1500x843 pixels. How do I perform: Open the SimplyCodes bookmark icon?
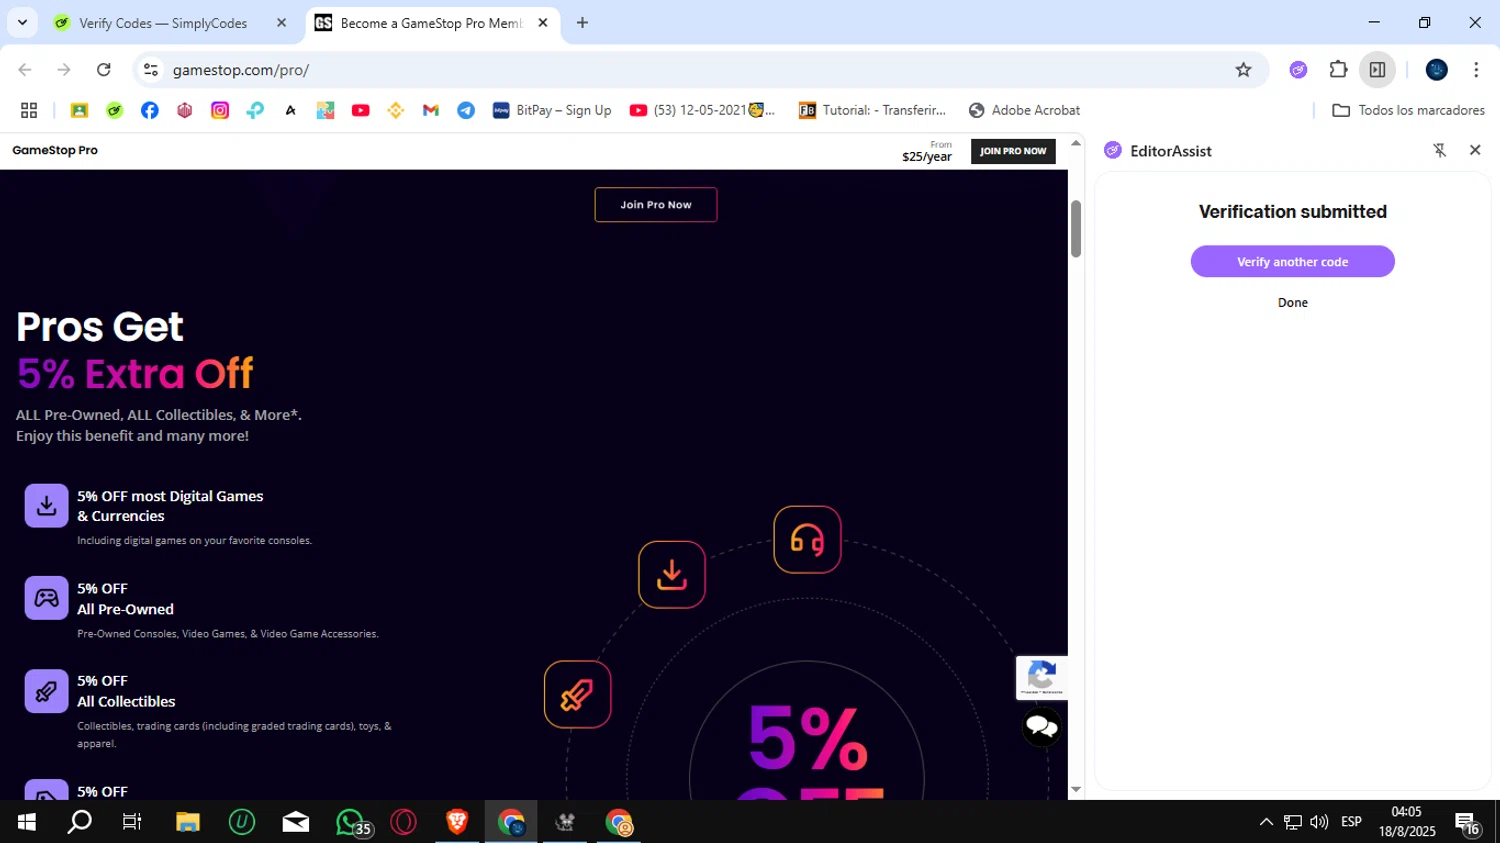click(115, 110)
